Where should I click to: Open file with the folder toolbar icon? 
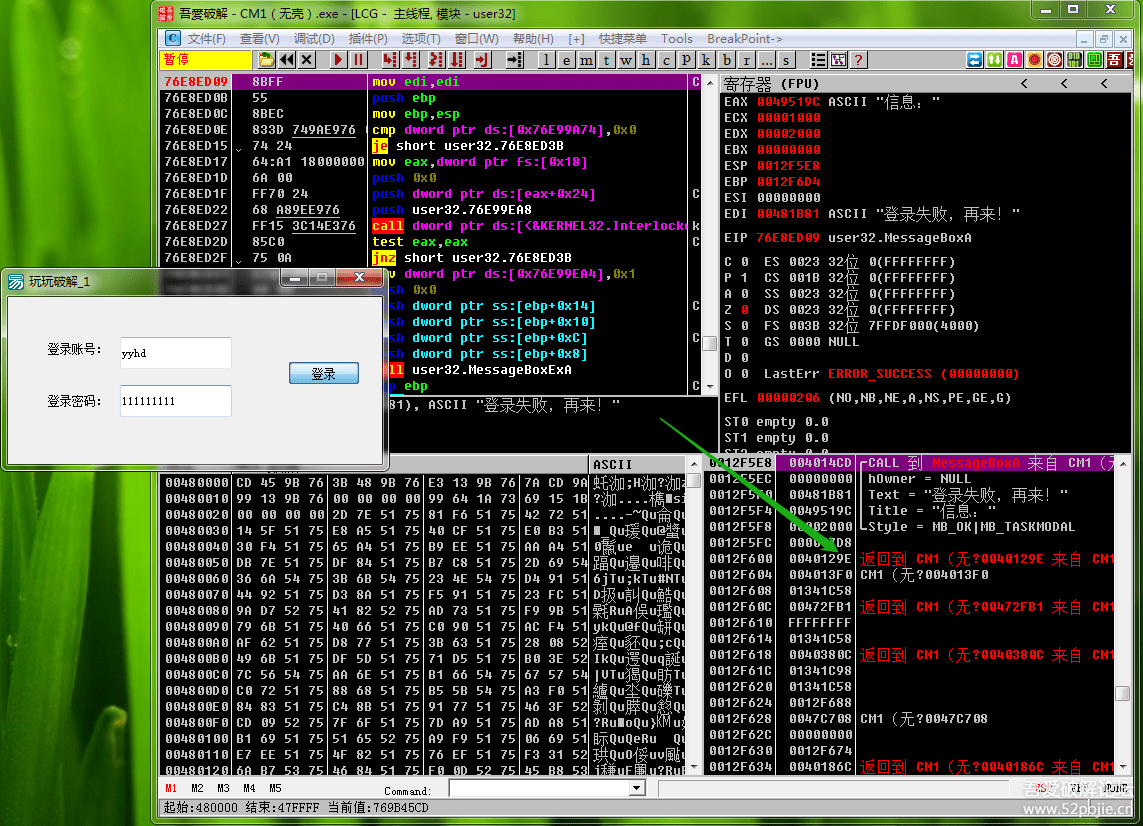point(266,60)
